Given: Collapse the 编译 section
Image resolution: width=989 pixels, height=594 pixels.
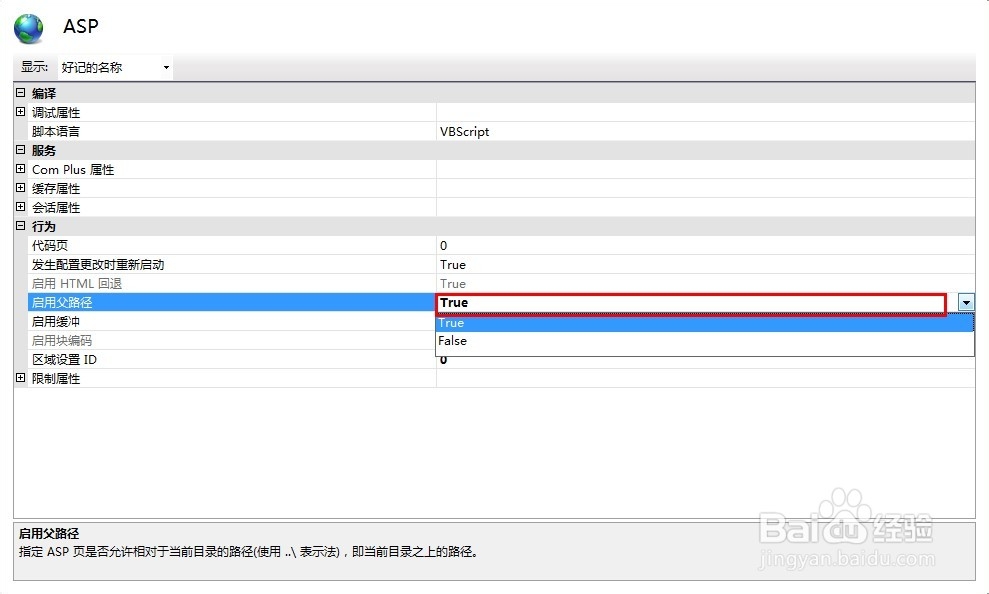Looking at the screenshot, I should coord(20,93).
